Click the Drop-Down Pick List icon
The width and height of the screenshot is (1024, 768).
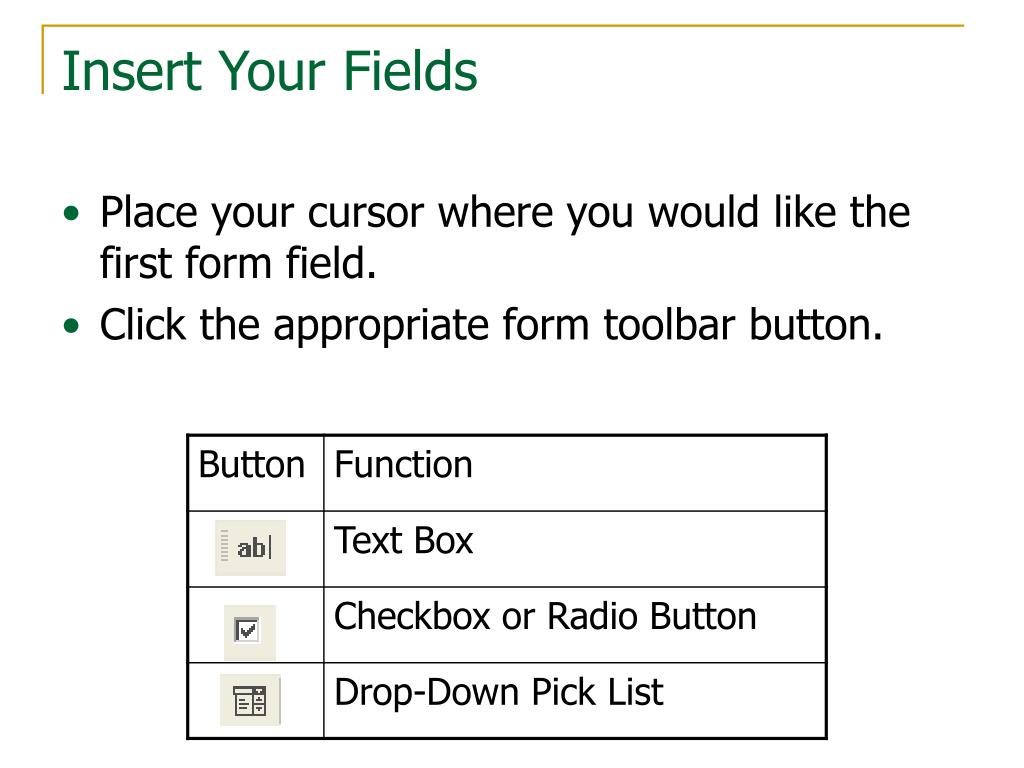click(250, 700)
